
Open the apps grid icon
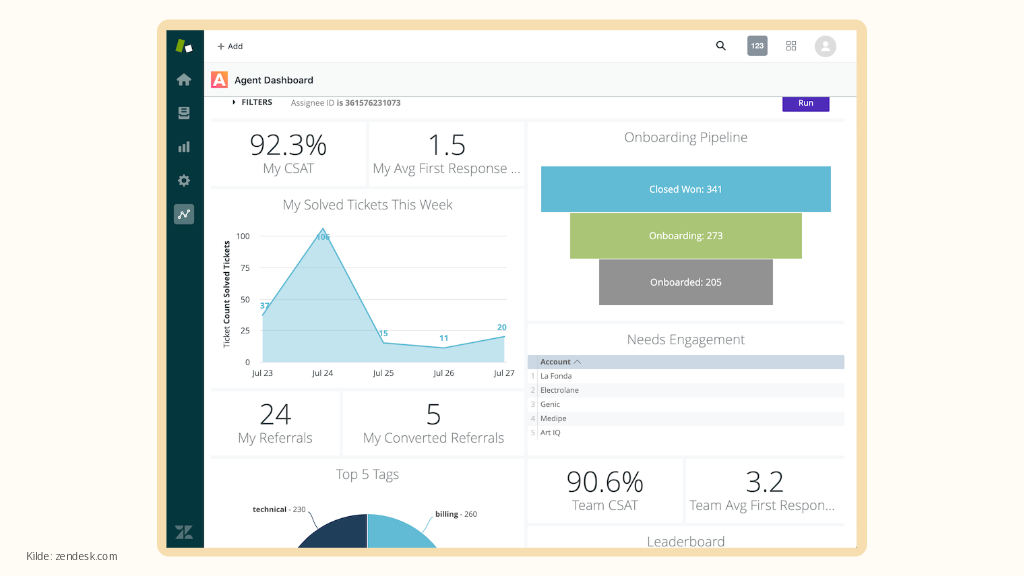pos(791,46)
